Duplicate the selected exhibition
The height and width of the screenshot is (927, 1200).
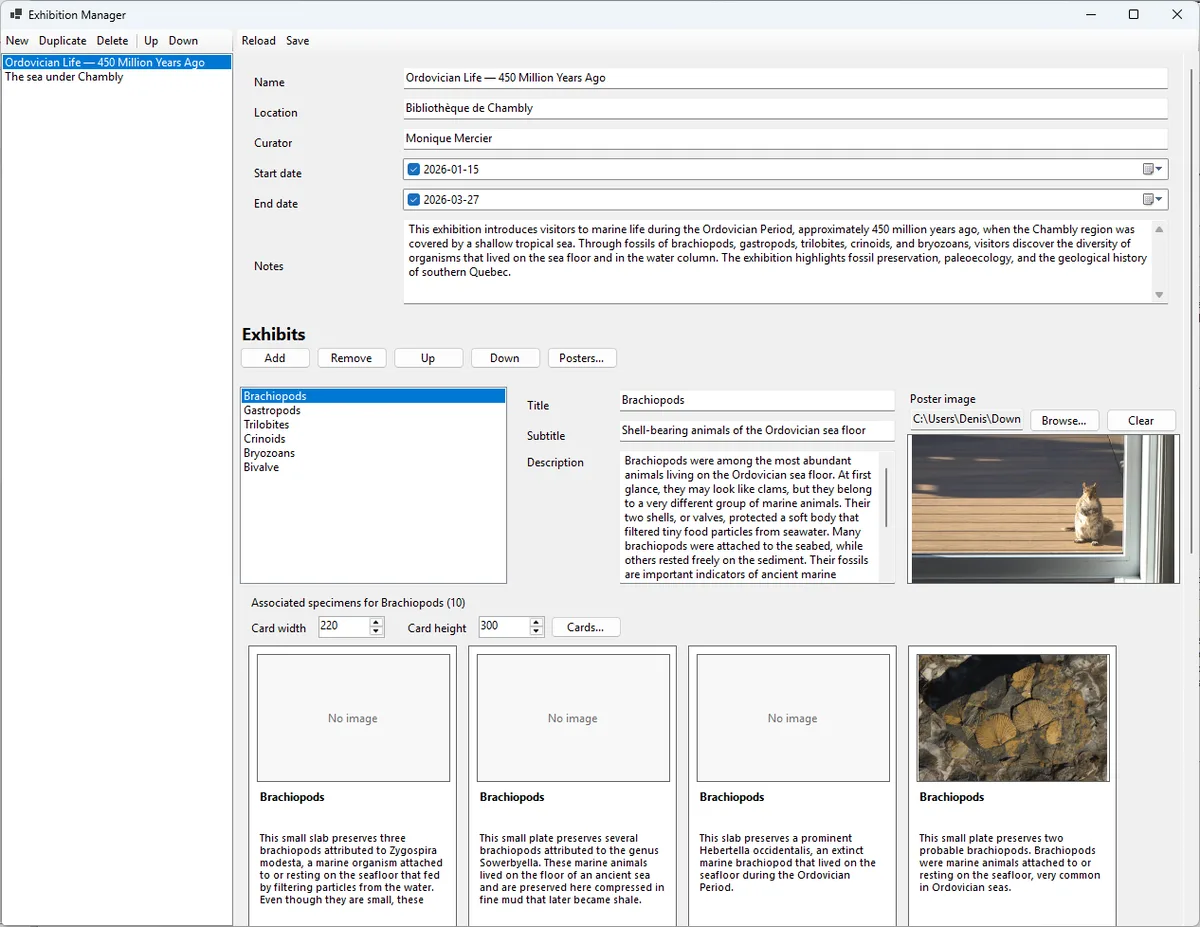point(63,41)
